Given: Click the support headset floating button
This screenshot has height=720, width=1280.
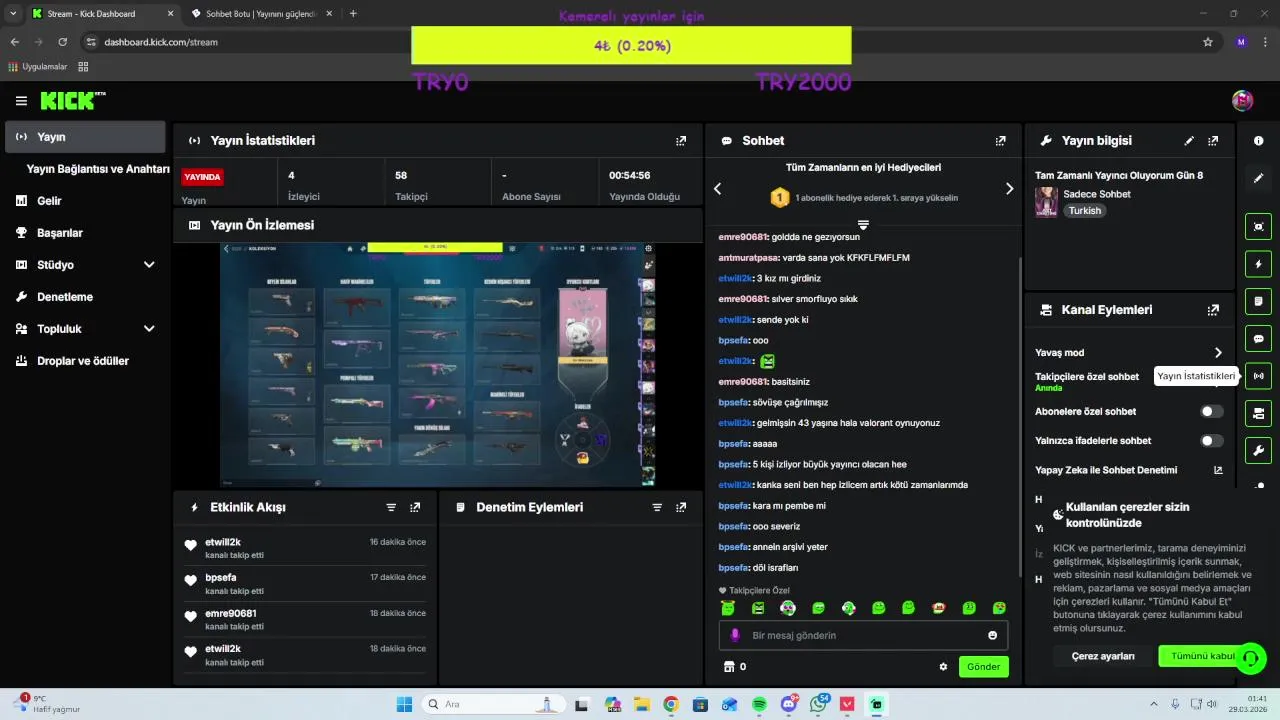Looking at the screenshot, I should click(x=1250, y=658).
